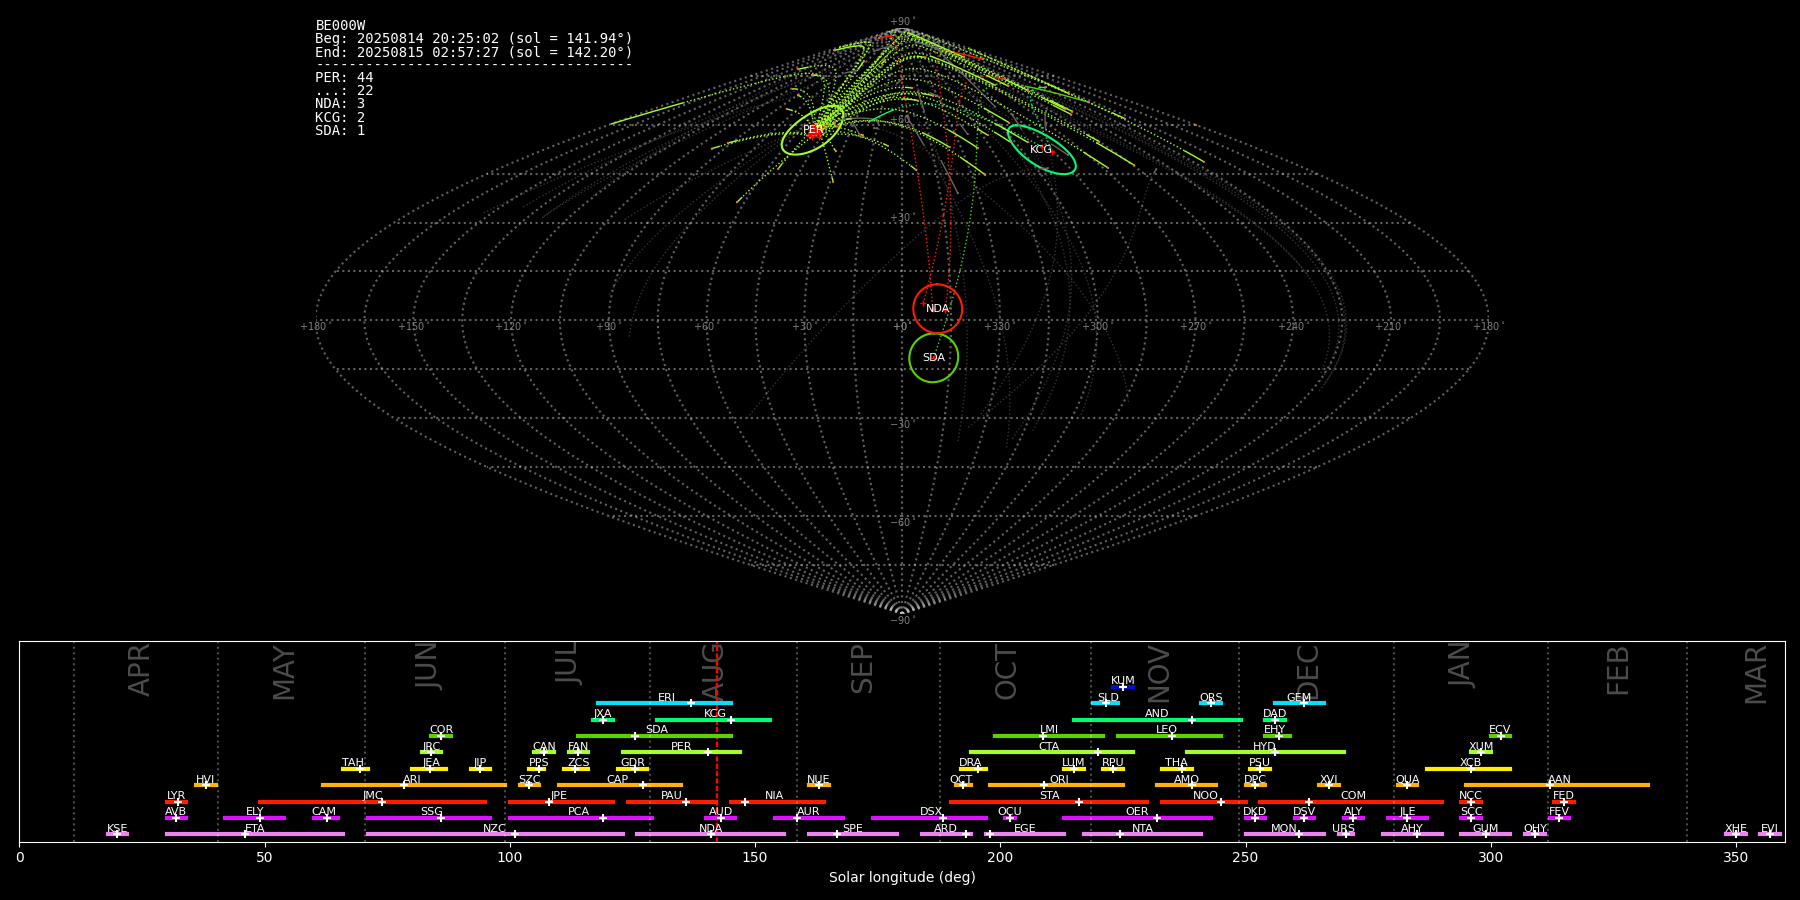Screen dimensions: 1800x900
Task: Click the PAU red bar
Action: click(x=671, y=801)
